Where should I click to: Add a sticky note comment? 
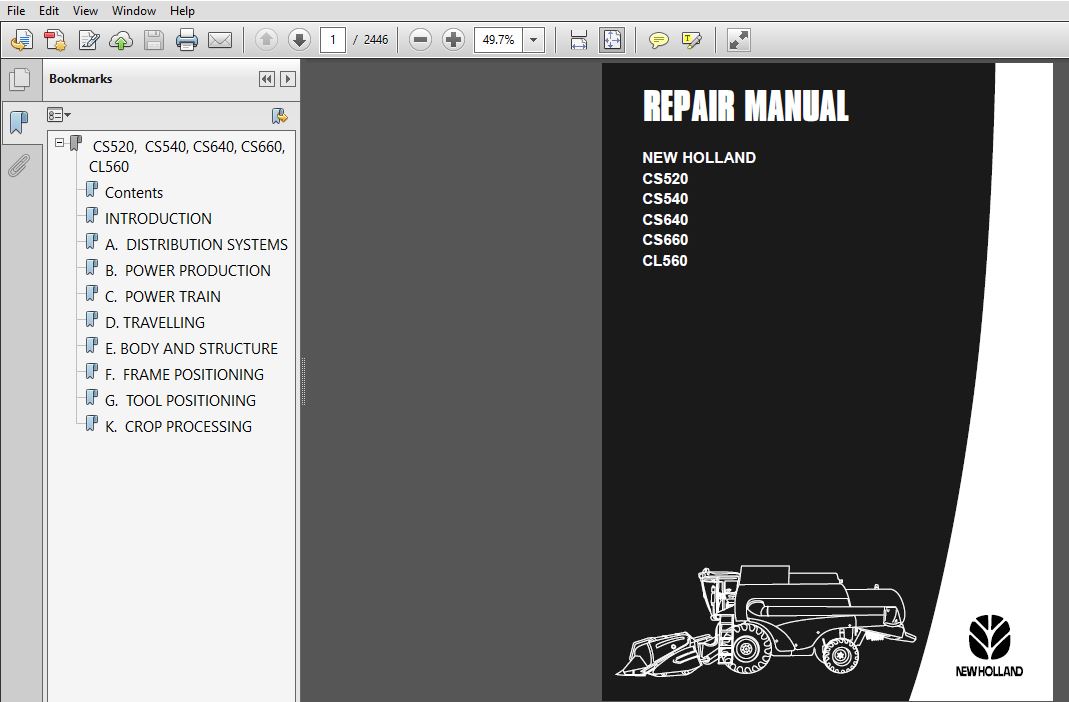[x=659, y=40]
